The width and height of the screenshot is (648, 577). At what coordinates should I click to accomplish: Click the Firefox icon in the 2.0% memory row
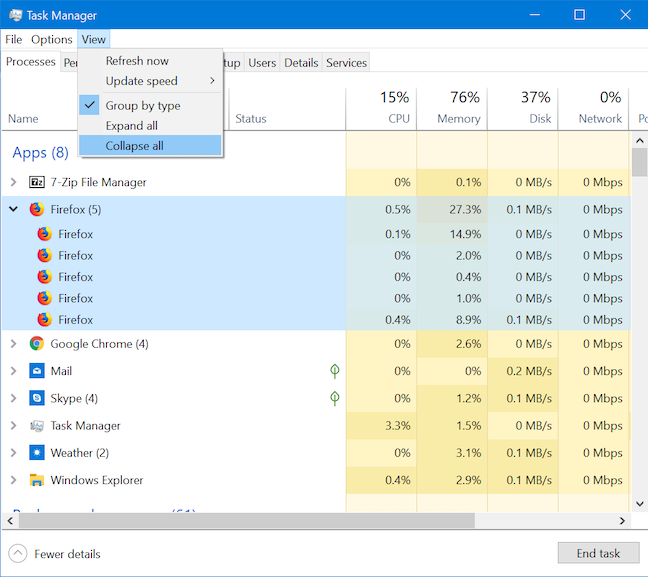45,255
